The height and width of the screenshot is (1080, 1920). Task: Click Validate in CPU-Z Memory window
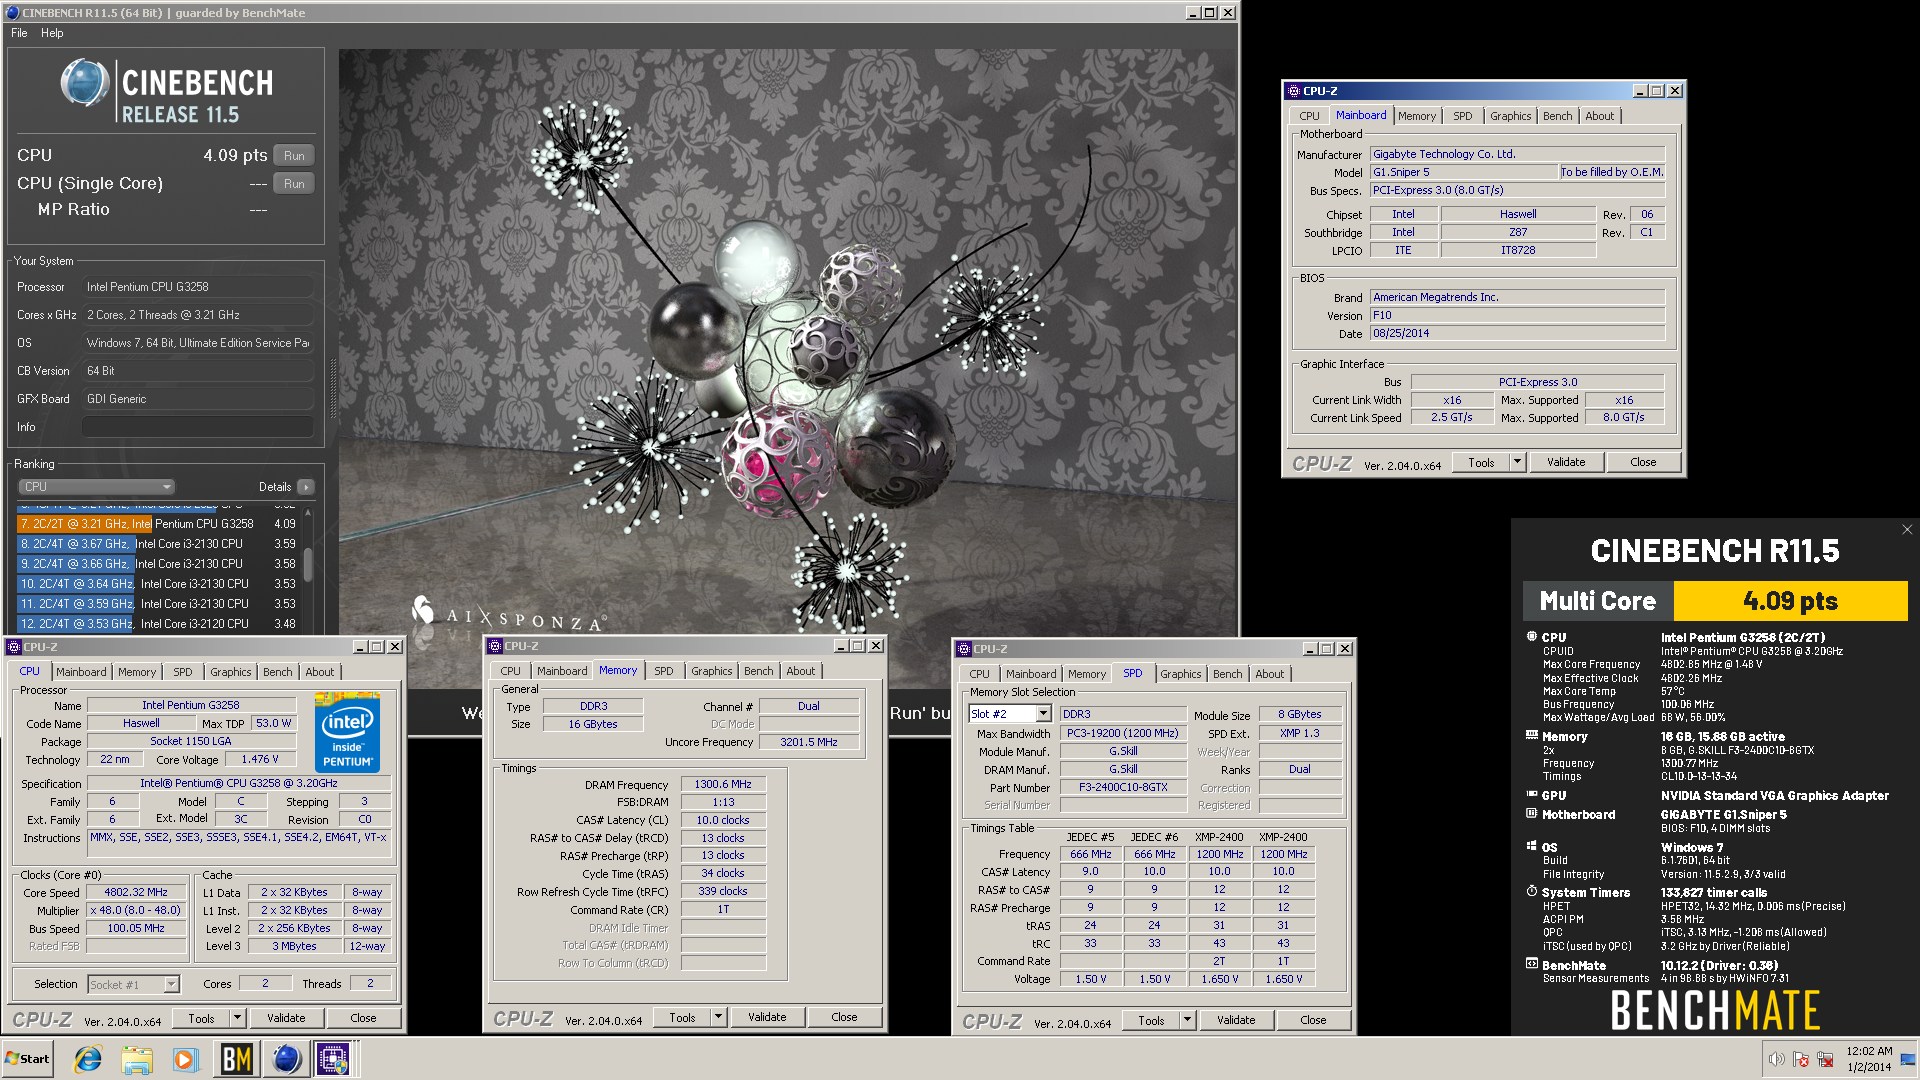point(767,1017)
